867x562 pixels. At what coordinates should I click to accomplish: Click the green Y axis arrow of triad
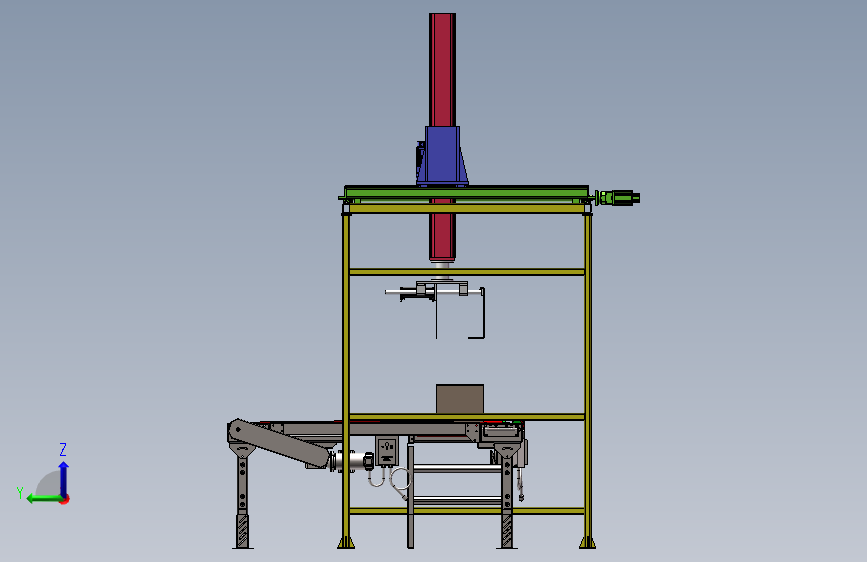click(x=44, y=499)
